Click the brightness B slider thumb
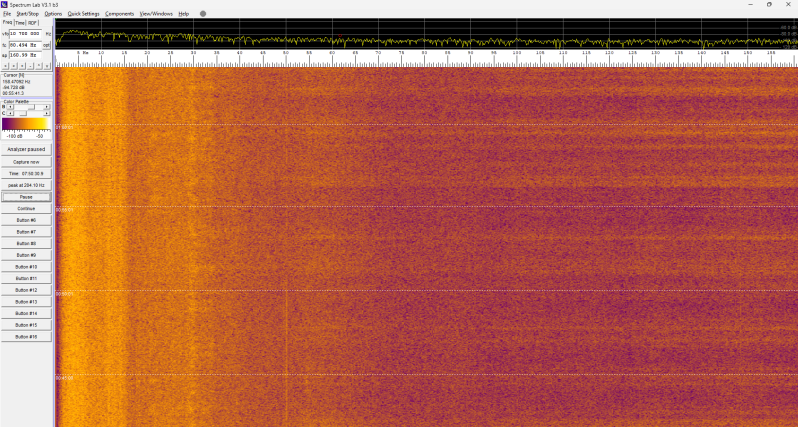 click(x=31, y=107)
